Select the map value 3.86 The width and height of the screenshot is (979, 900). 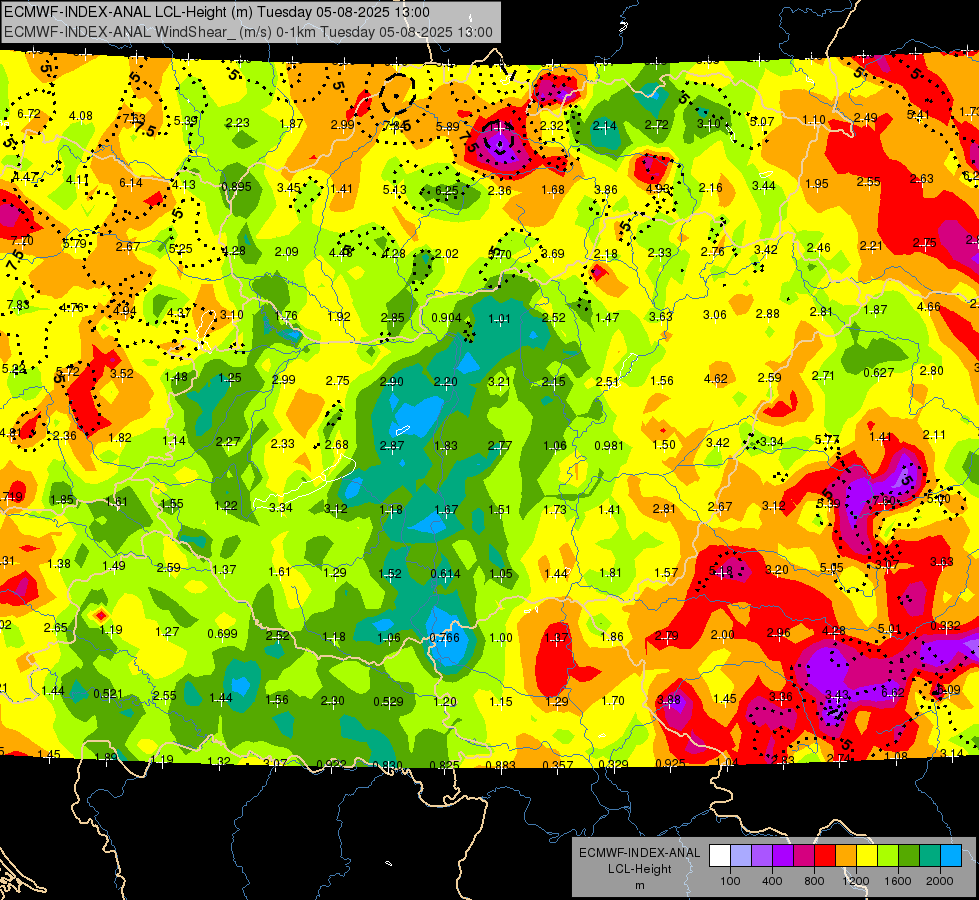(x=606, y=190)
